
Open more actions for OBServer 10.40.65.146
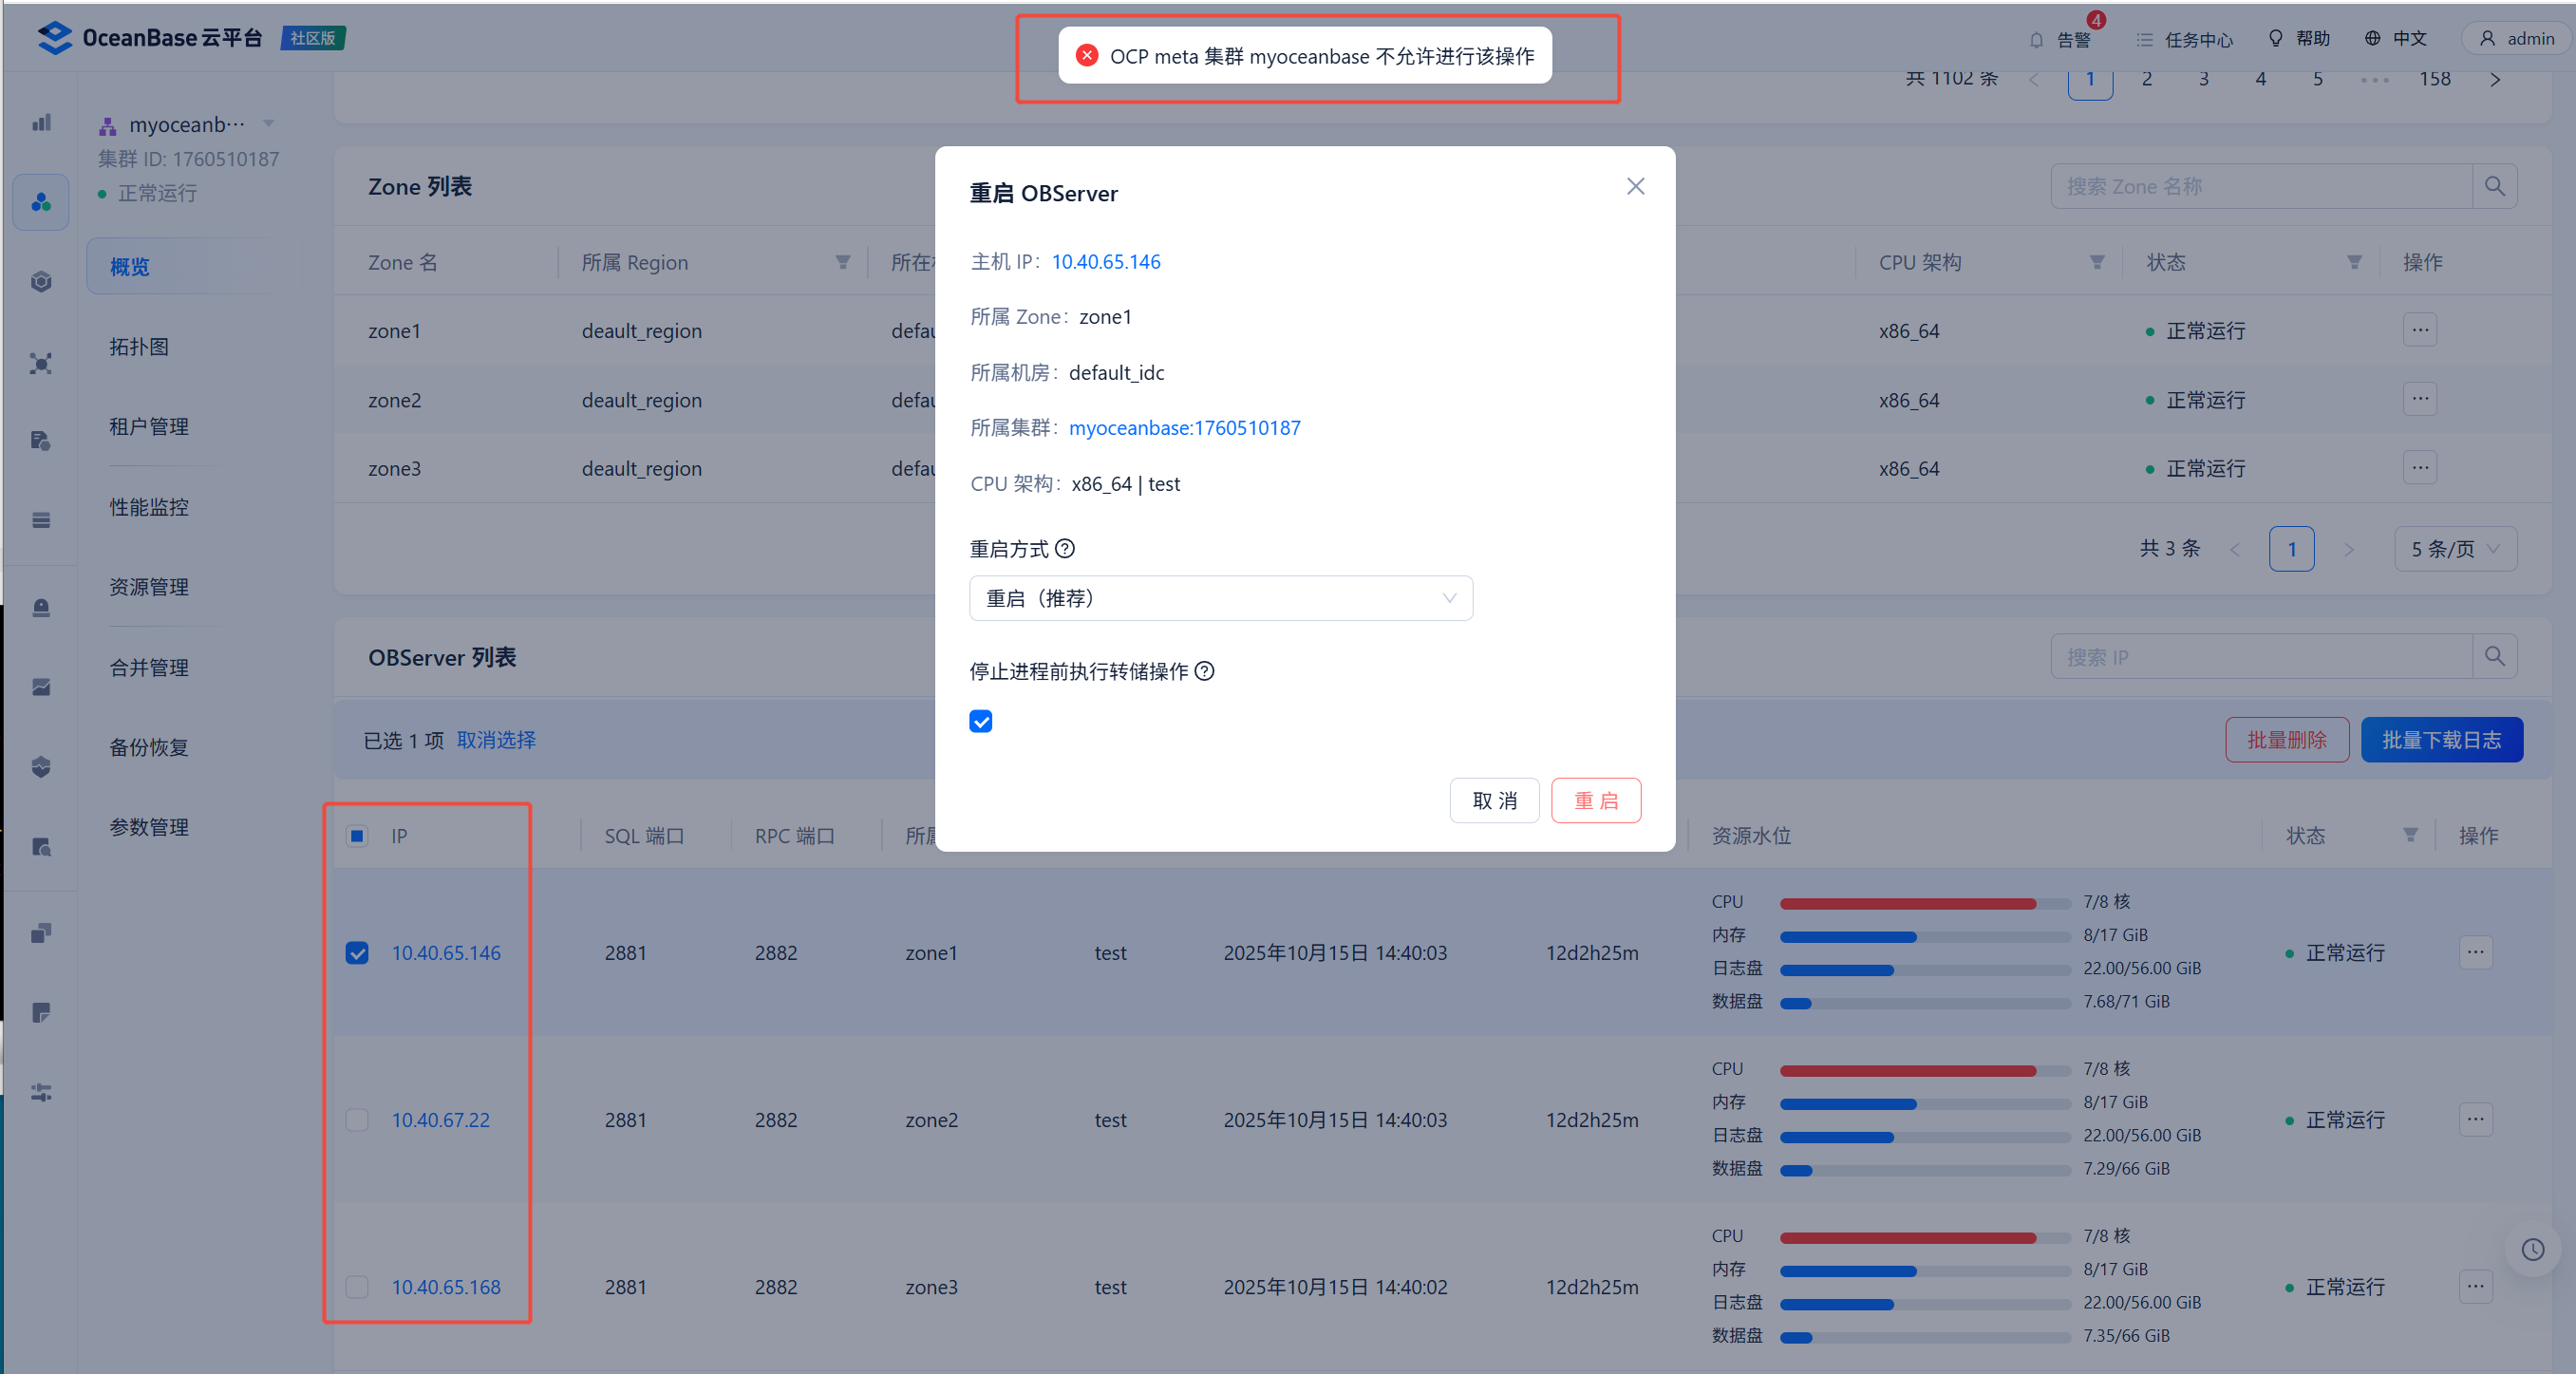[2475, 952]
